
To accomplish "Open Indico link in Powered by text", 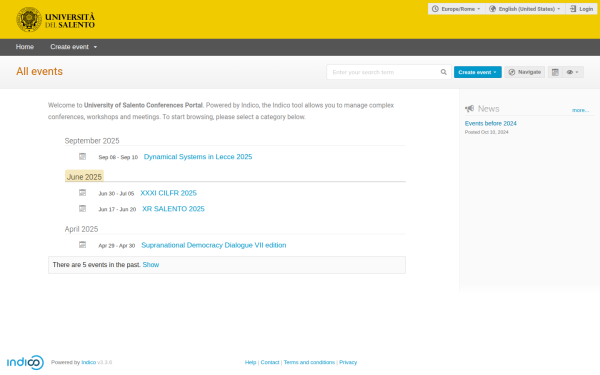I will 89,362.
